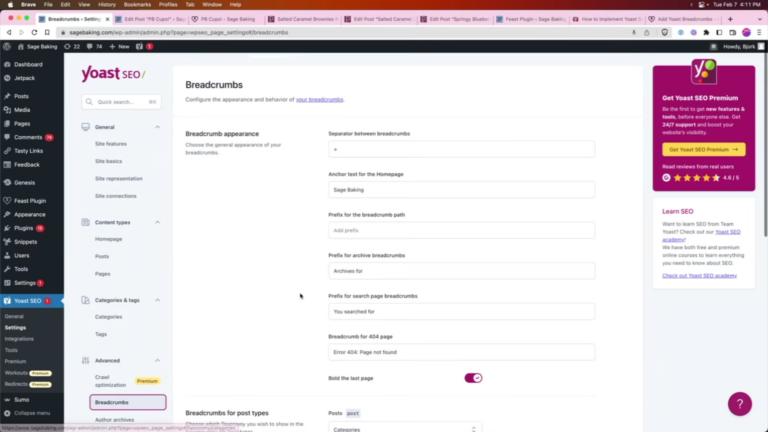Screen dimensions: 768x432
Task: Click the Yoast SEO logo
Action: pyautogui.click(x=113, y=74)
